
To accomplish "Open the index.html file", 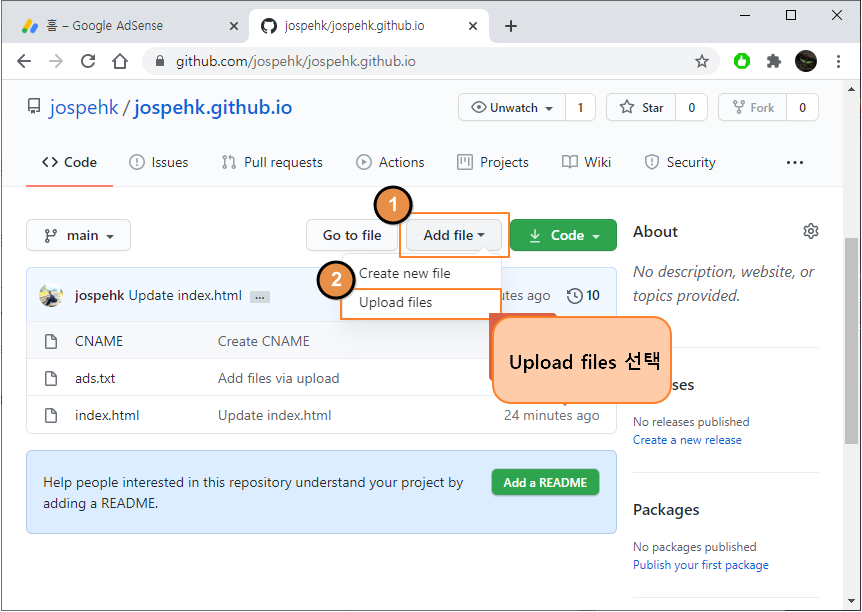I will (107, 415).
